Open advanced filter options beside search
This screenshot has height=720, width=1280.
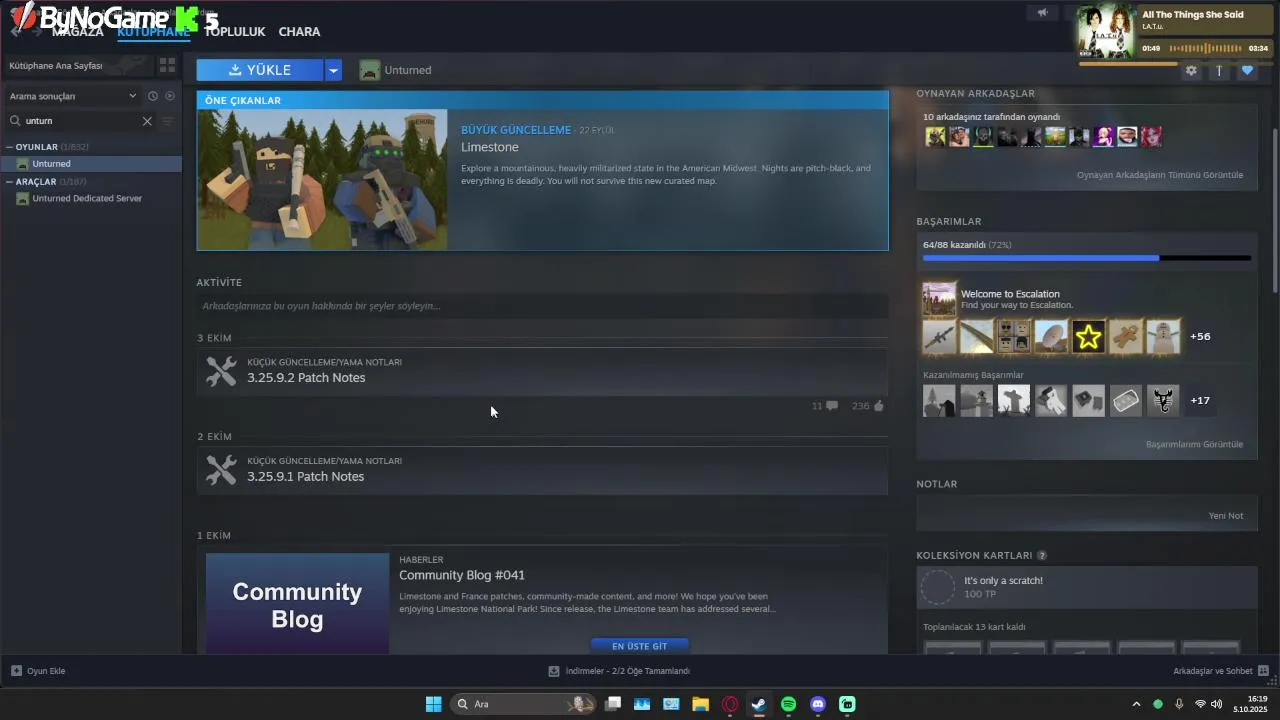(167, 121)
